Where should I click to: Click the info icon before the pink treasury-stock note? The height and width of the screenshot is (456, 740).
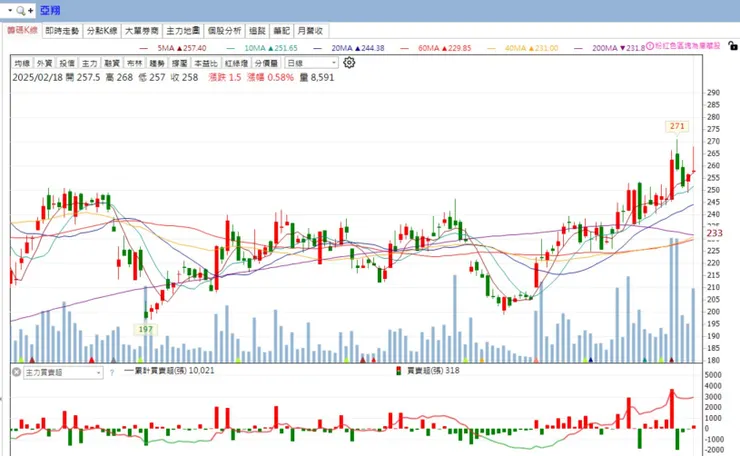coord(650,46)
